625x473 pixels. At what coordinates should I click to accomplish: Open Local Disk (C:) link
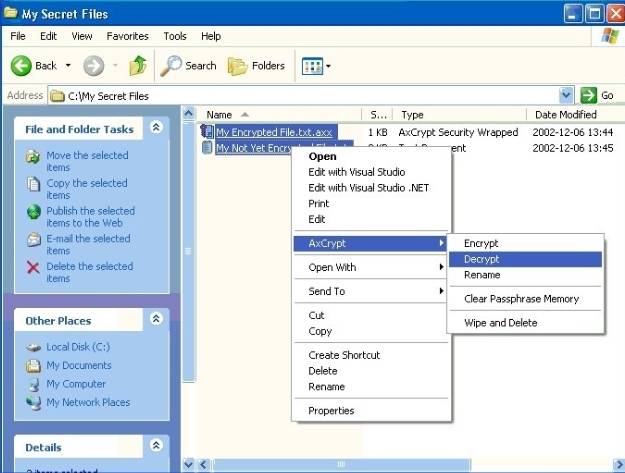coord(78,347)
